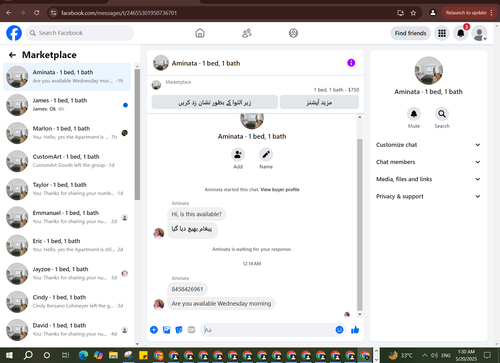Choose a sticker icon in composer

pyautogui.click(x=179, y=330)
